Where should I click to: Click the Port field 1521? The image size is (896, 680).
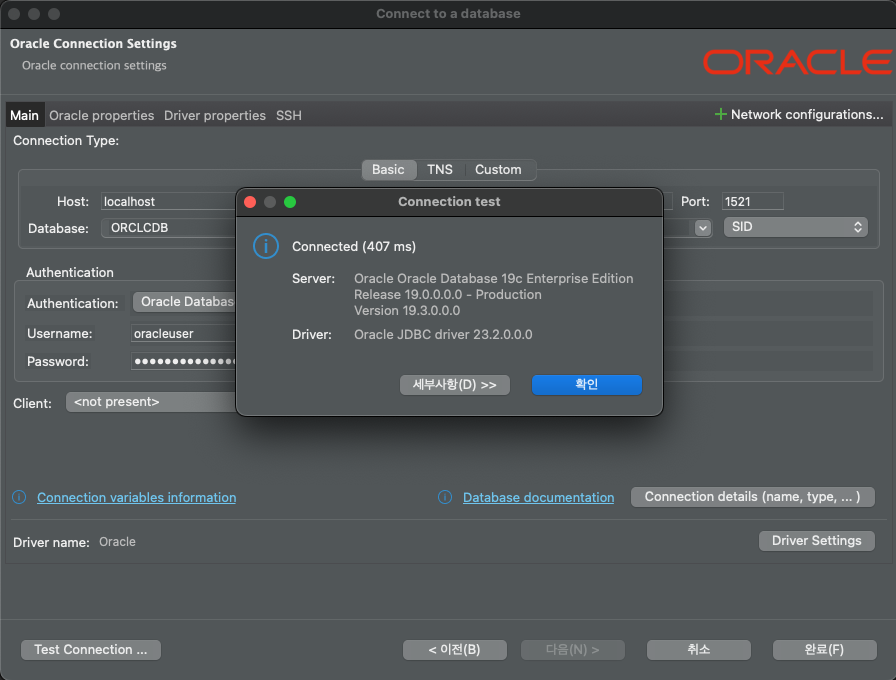[x=753, y=202]
